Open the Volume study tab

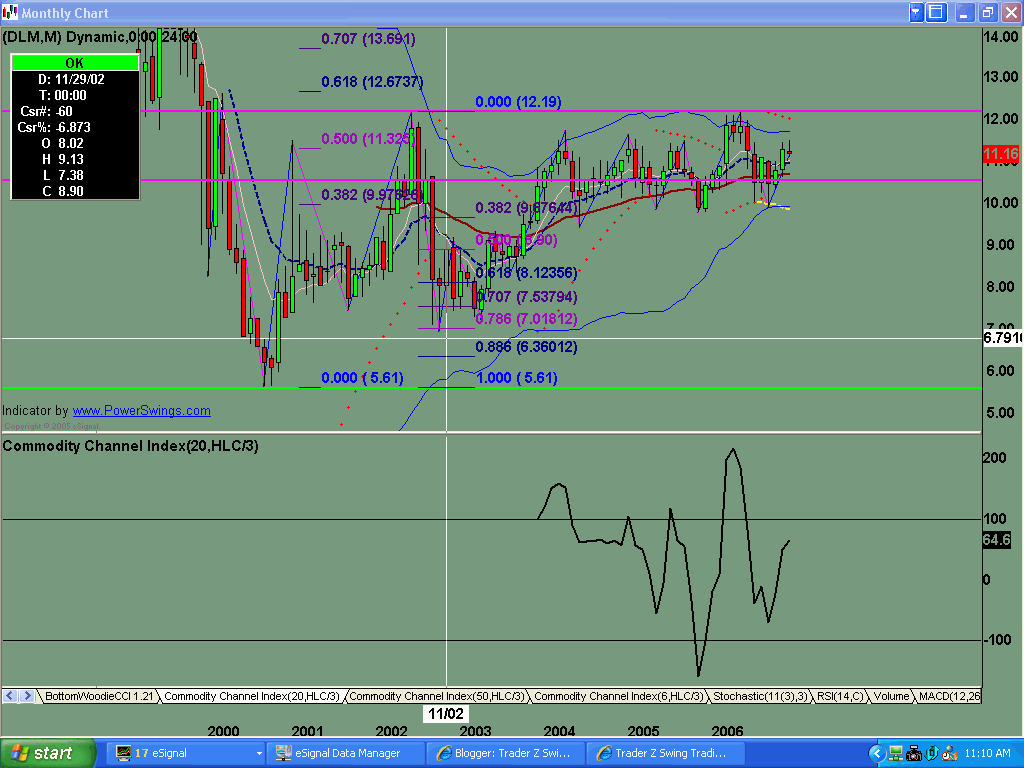pos(891,696)
